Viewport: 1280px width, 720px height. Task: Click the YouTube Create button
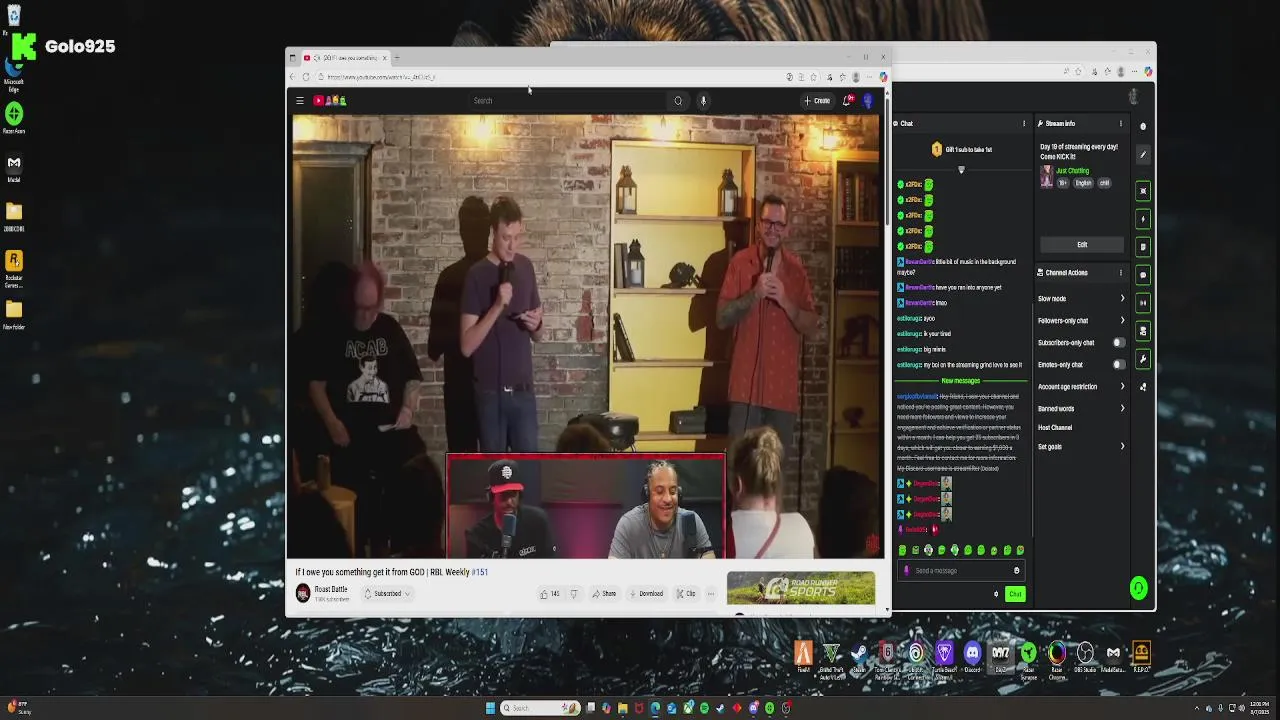tap(817, 100)
